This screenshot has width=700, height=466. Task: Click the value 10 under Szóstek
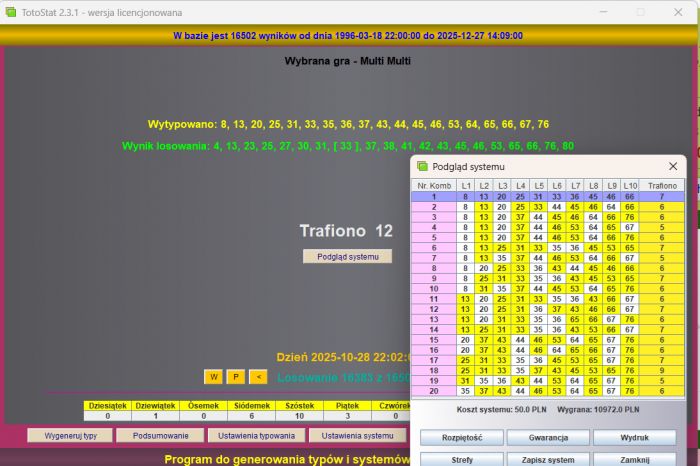pyautogui.click(x=300, y=416)
